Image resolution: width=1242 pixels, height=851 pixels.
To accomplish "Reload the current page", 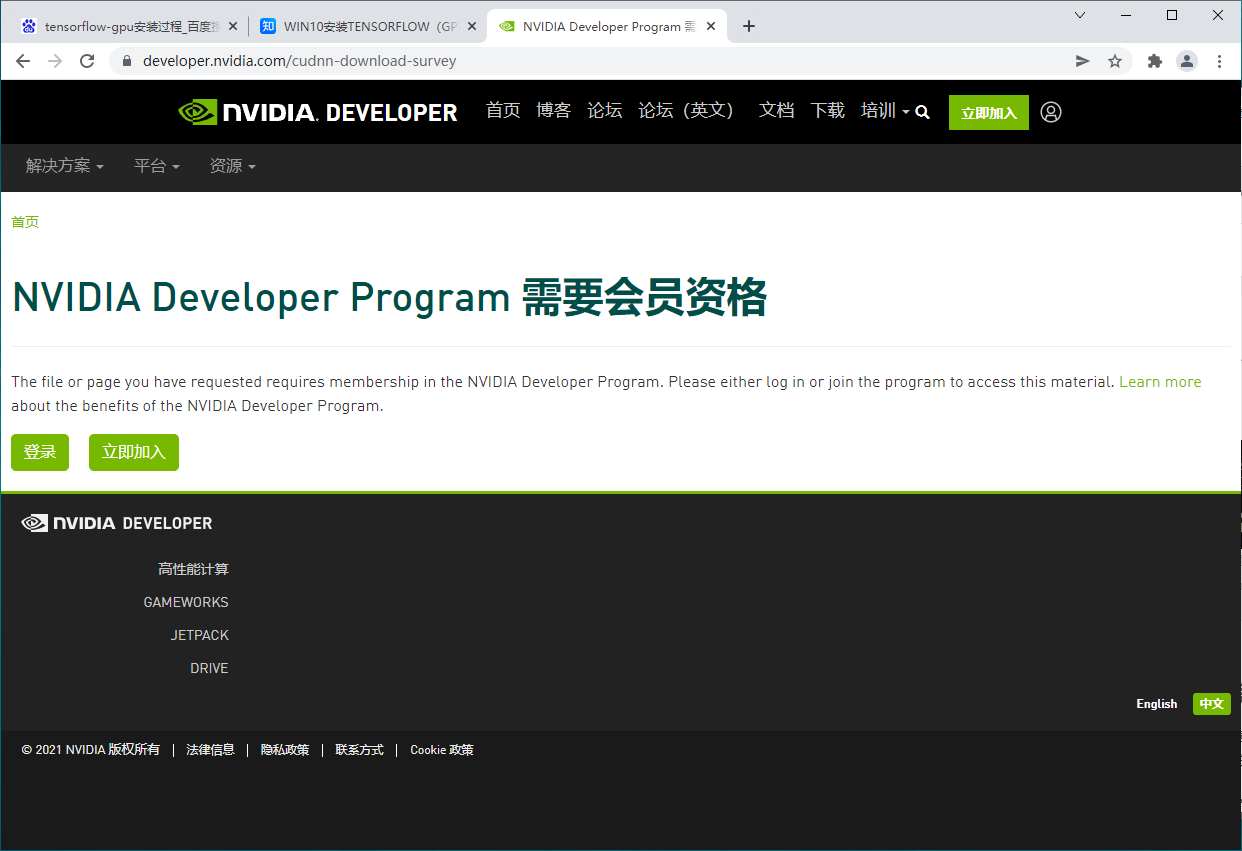I will click(87, 61).
